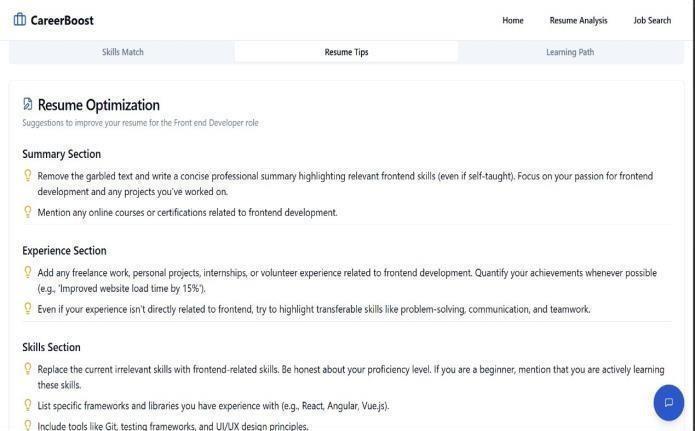Click lightbulb icon next to 'List specific frameworks'
This screenshot has height=431, width=695.
tap(28, 406)
